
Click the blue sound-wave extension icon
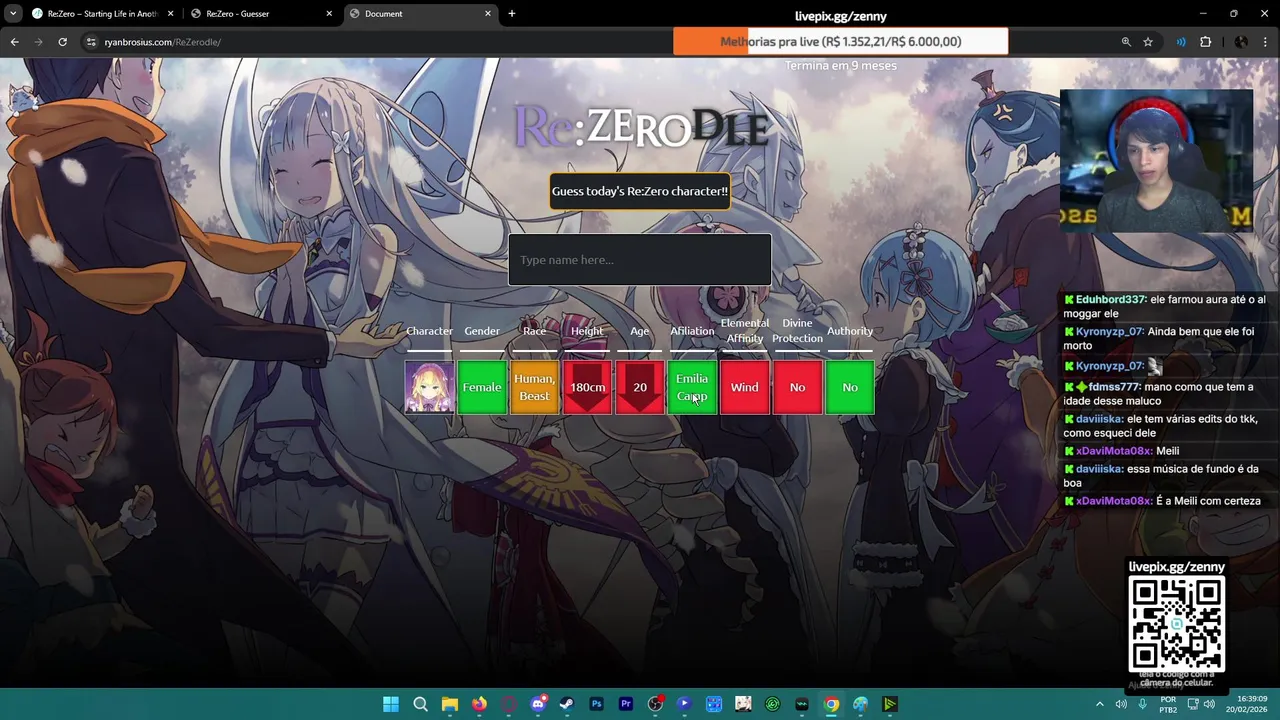point(1181,42)
